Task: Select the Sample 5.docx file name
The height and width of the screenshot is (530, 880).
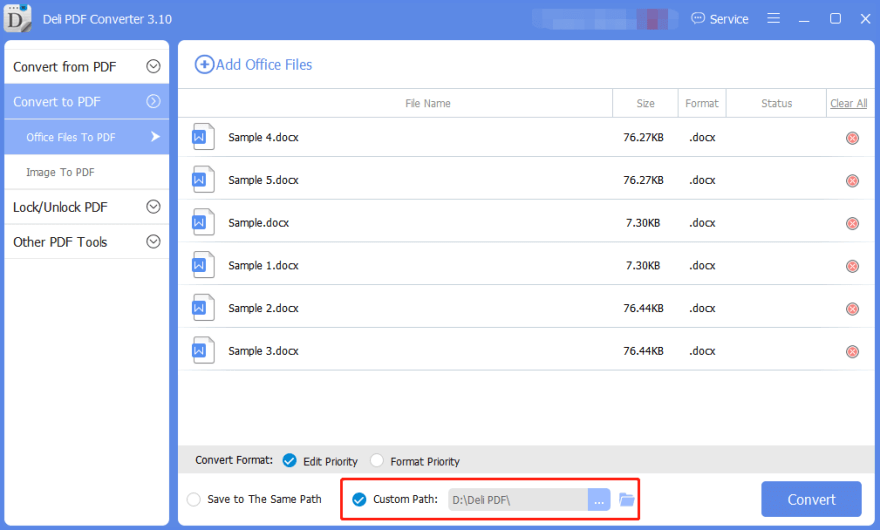Action: (263, 180)
